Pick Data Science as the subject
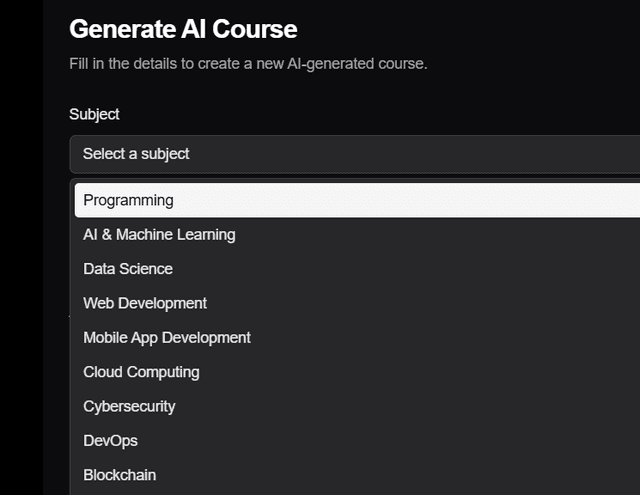Viewport: 640px width, 495px height. [357, 269]
